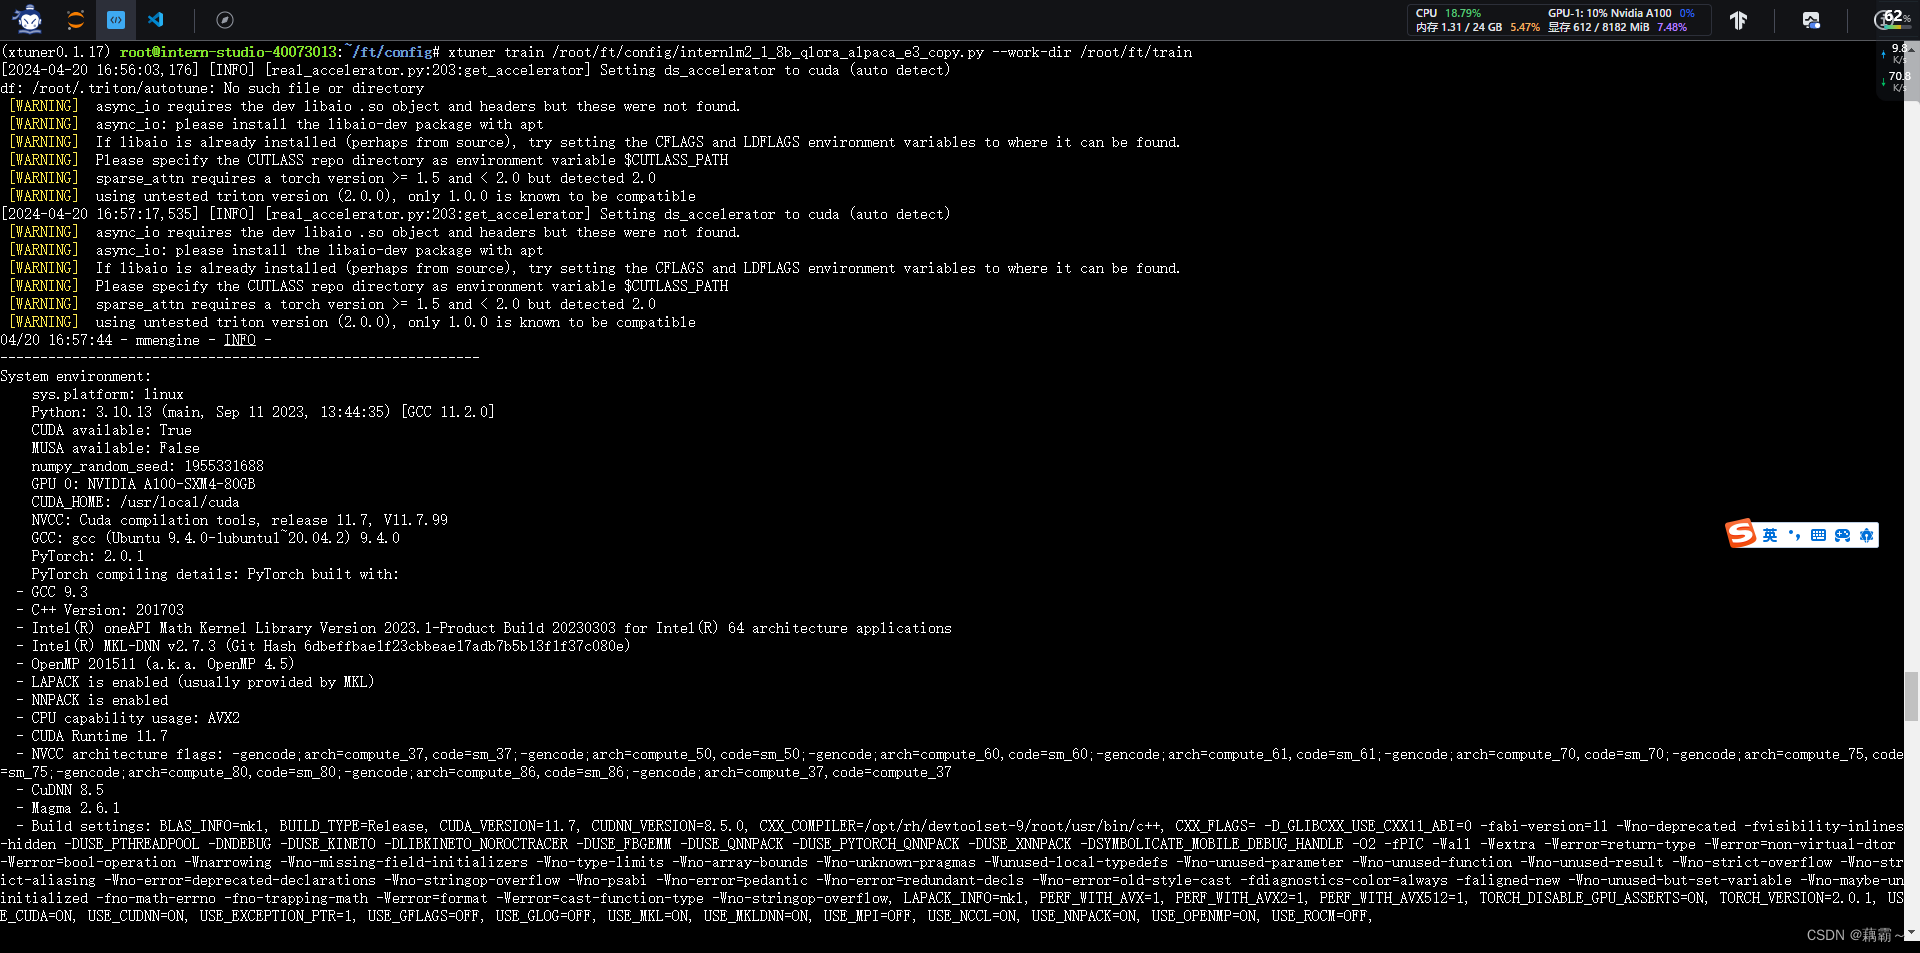Click the CPU and GPU stats panel
Image resolution: width=1920 pixels, height=953 pixels.
point(1559,19)
